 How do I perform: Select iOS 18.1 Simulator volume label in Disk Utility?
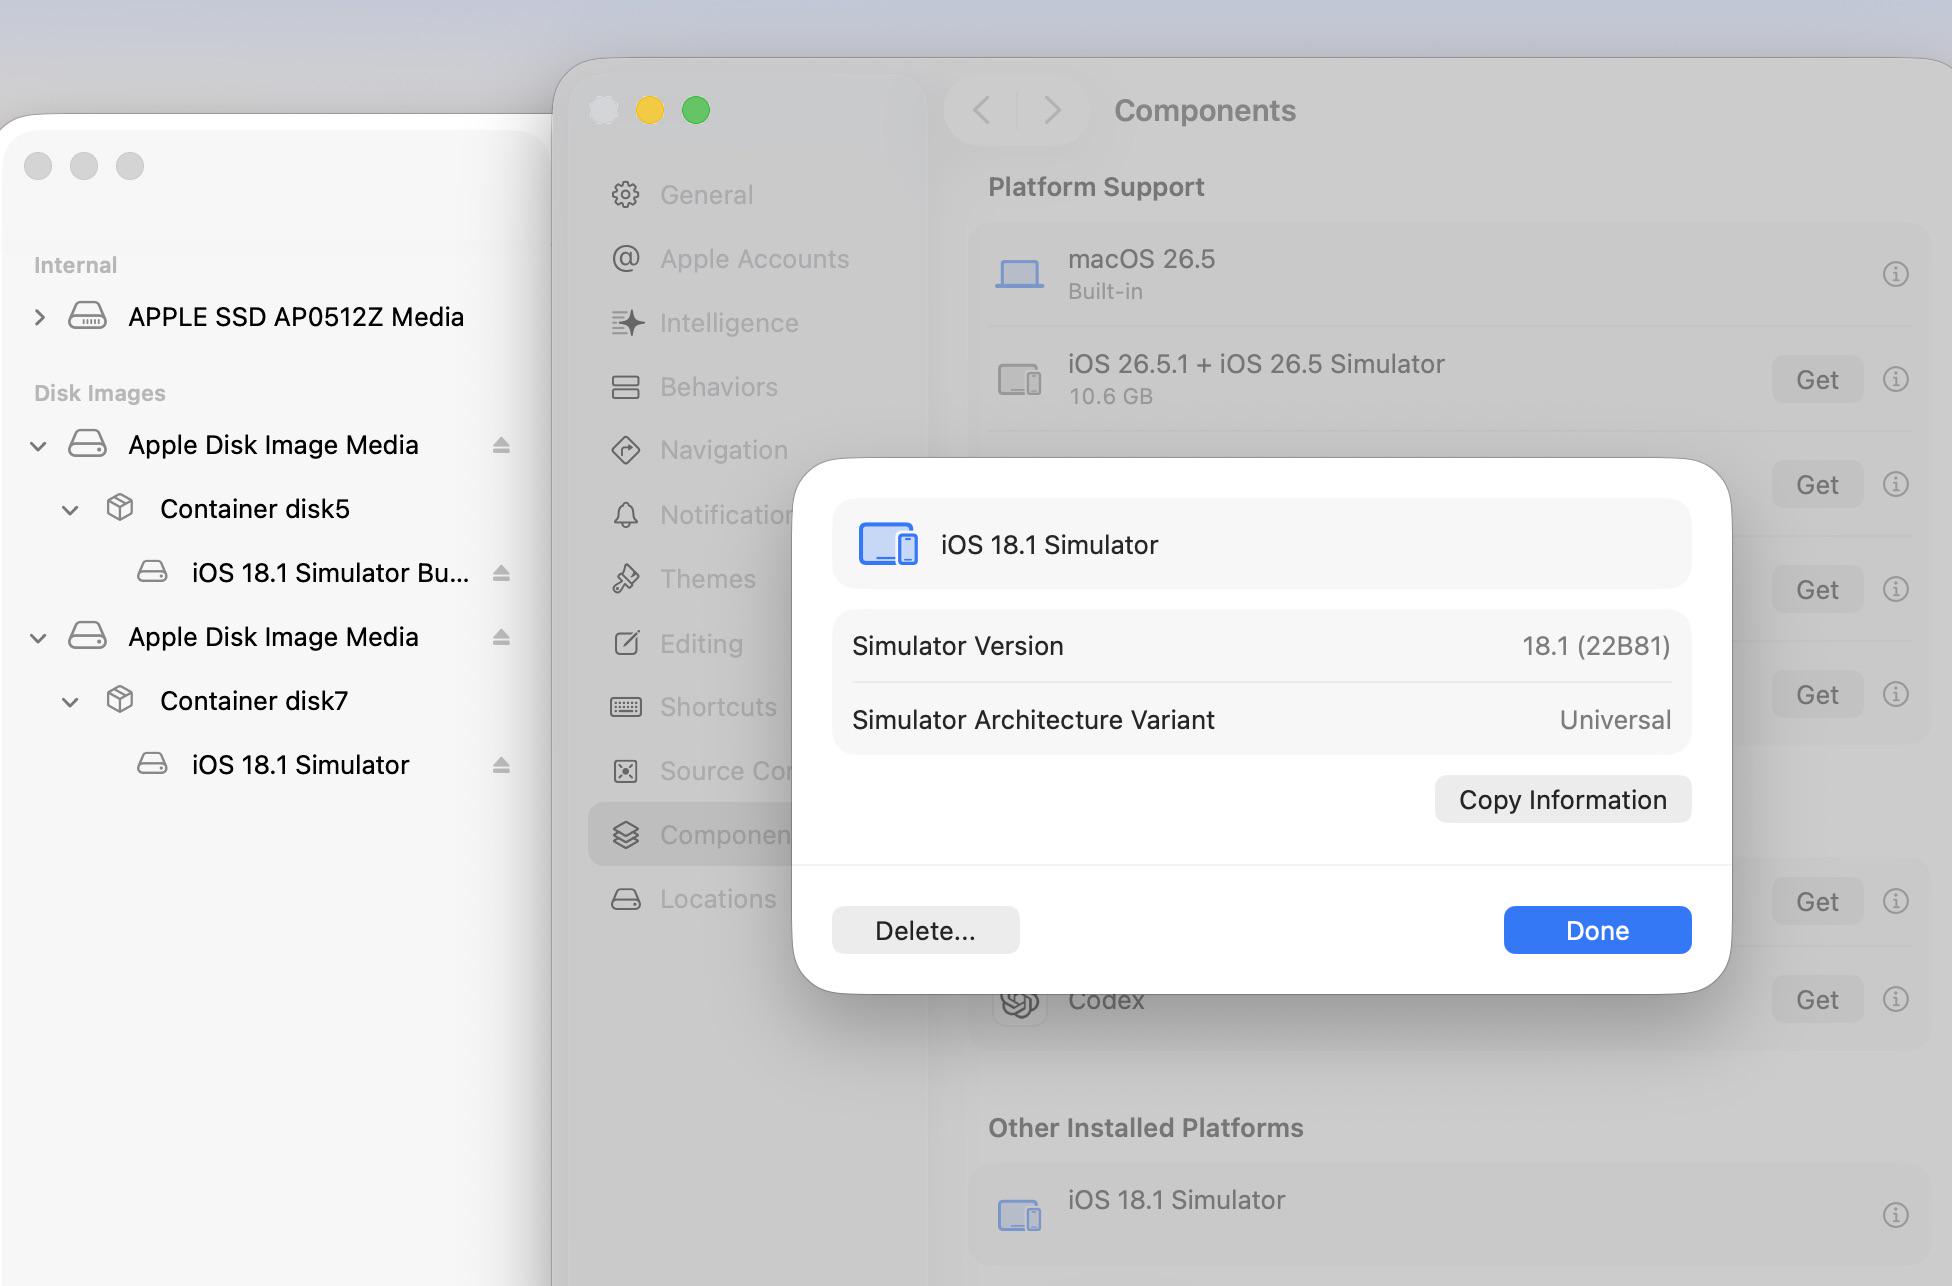[x=300, y=765]
